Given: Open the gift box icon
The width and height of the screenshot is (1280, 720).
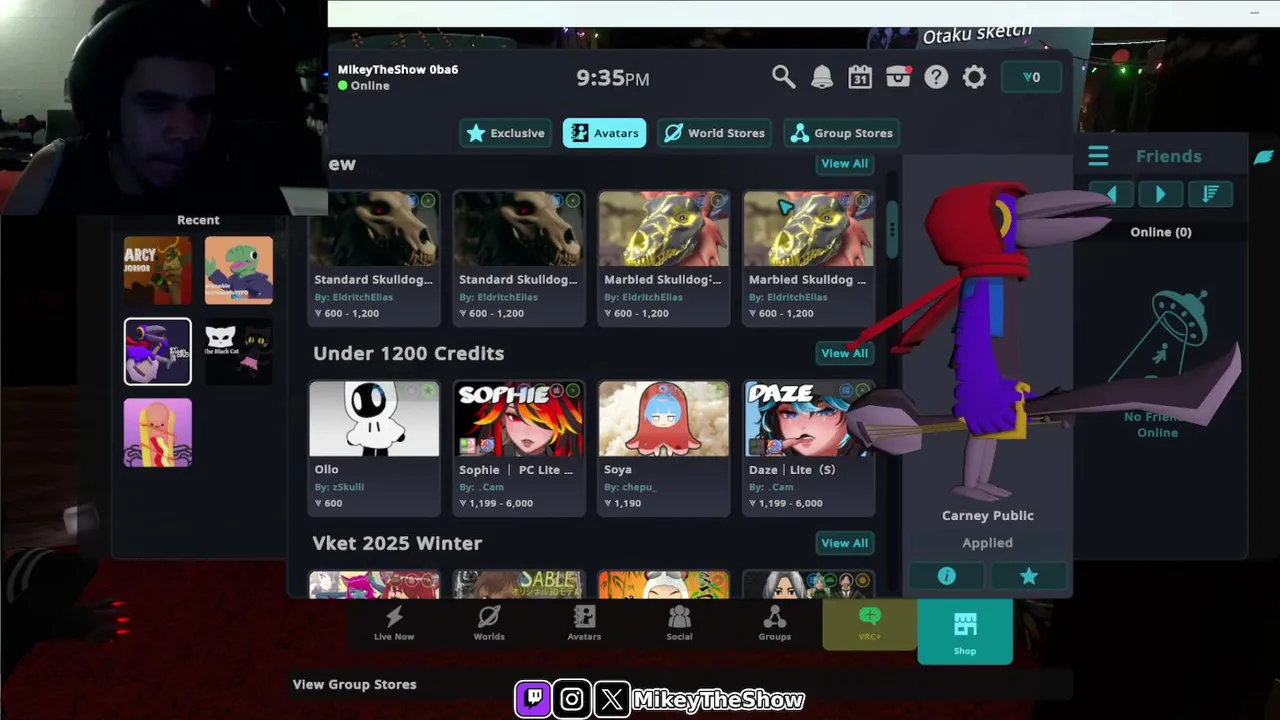Looking at the screenshot, I should coord(898,77).
